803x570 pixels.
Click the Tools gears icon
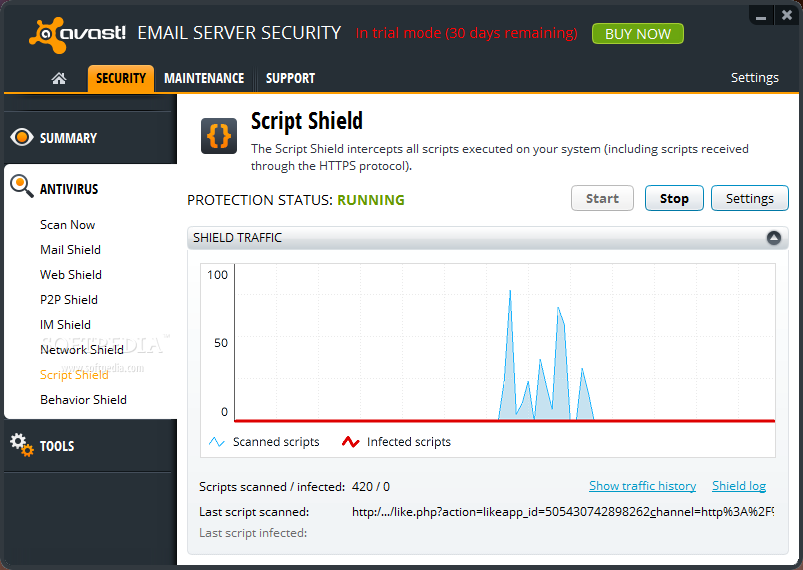tap(22, 445)
